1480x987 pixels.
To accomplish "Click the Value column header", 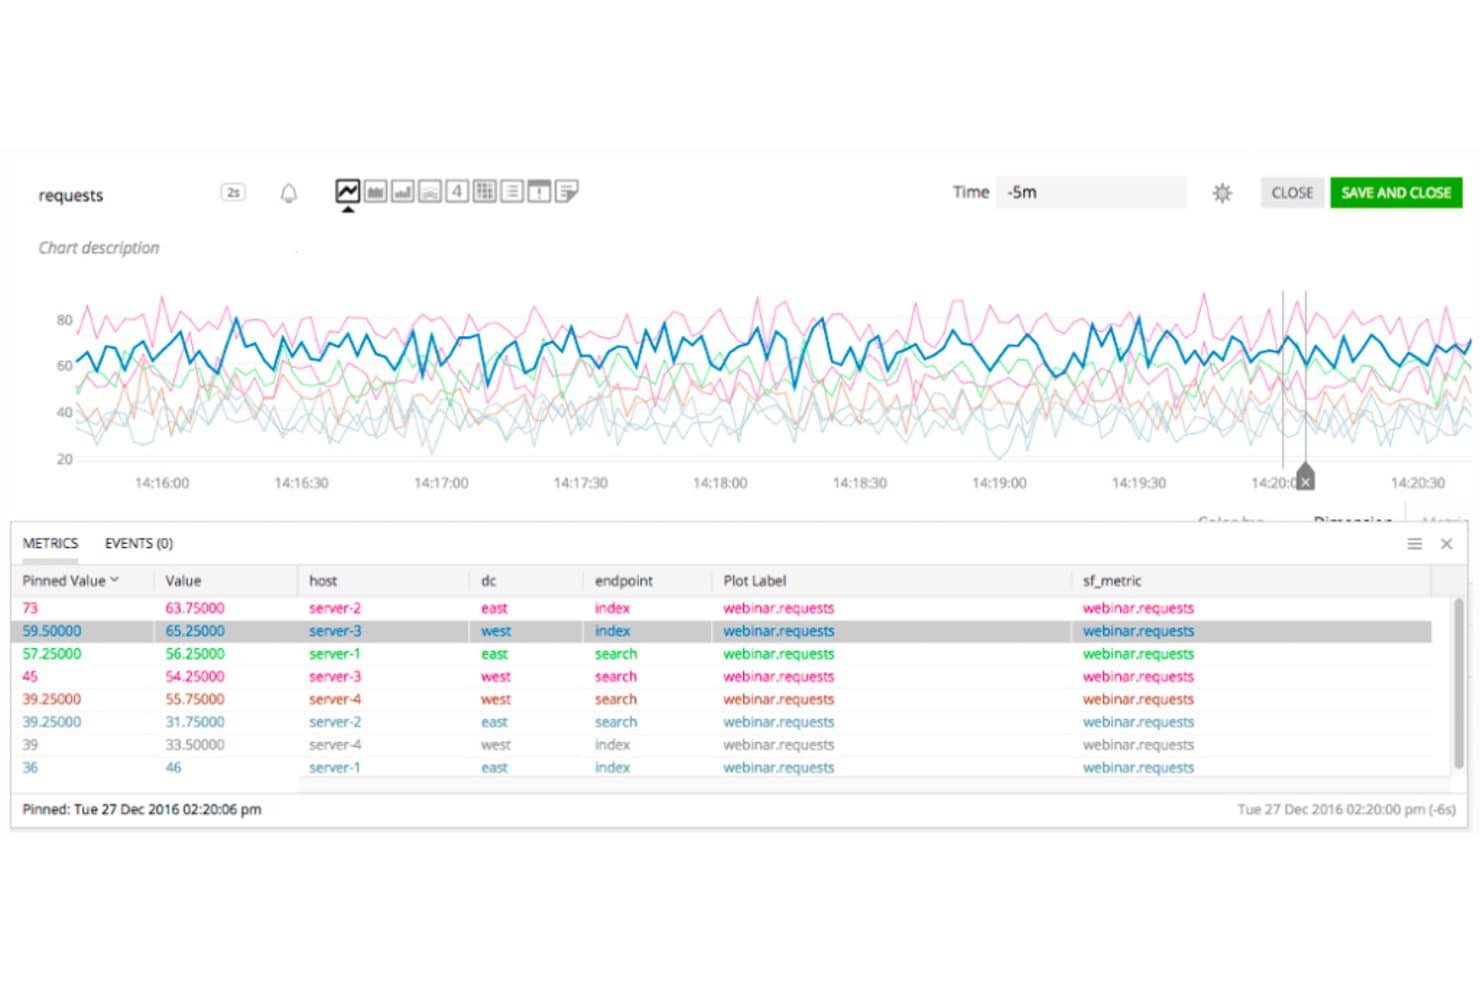I will click(x=183, y=580).
